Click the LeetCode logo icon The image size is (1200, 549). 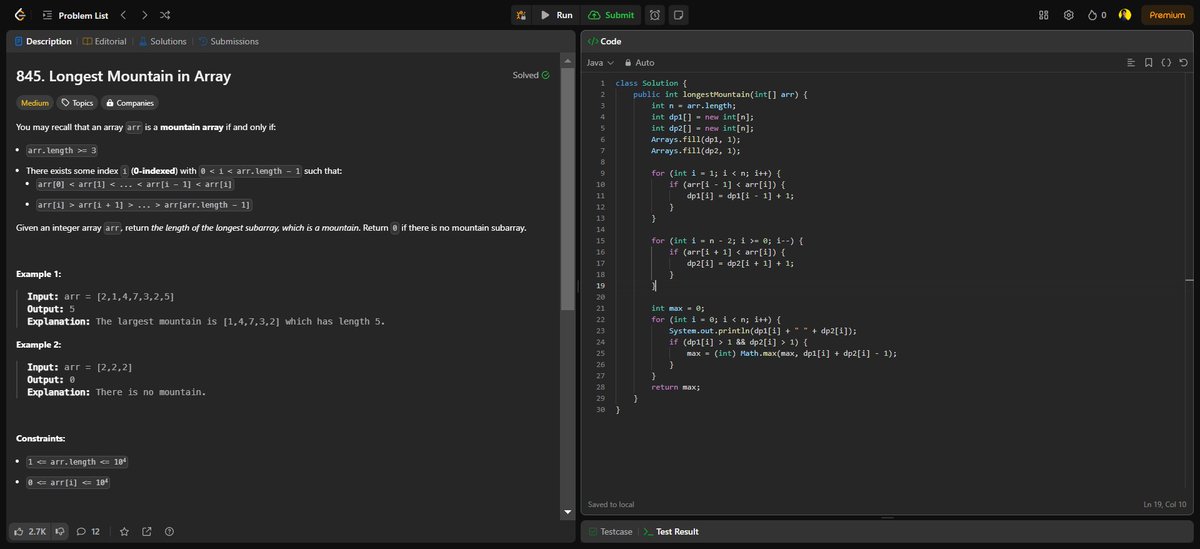[x=18, y=15]
